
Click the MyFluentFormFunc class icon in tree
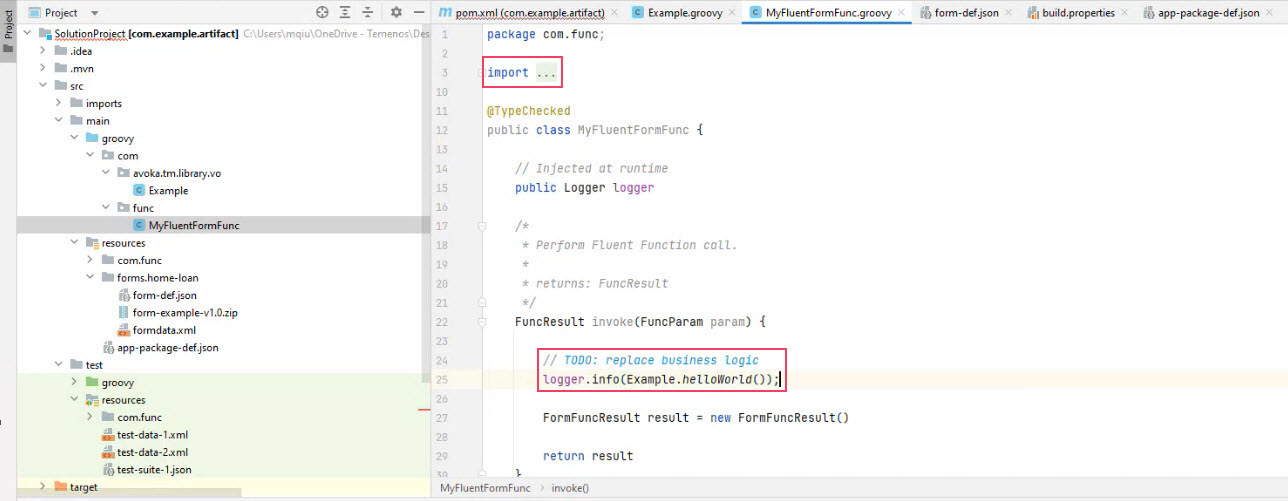139,225
